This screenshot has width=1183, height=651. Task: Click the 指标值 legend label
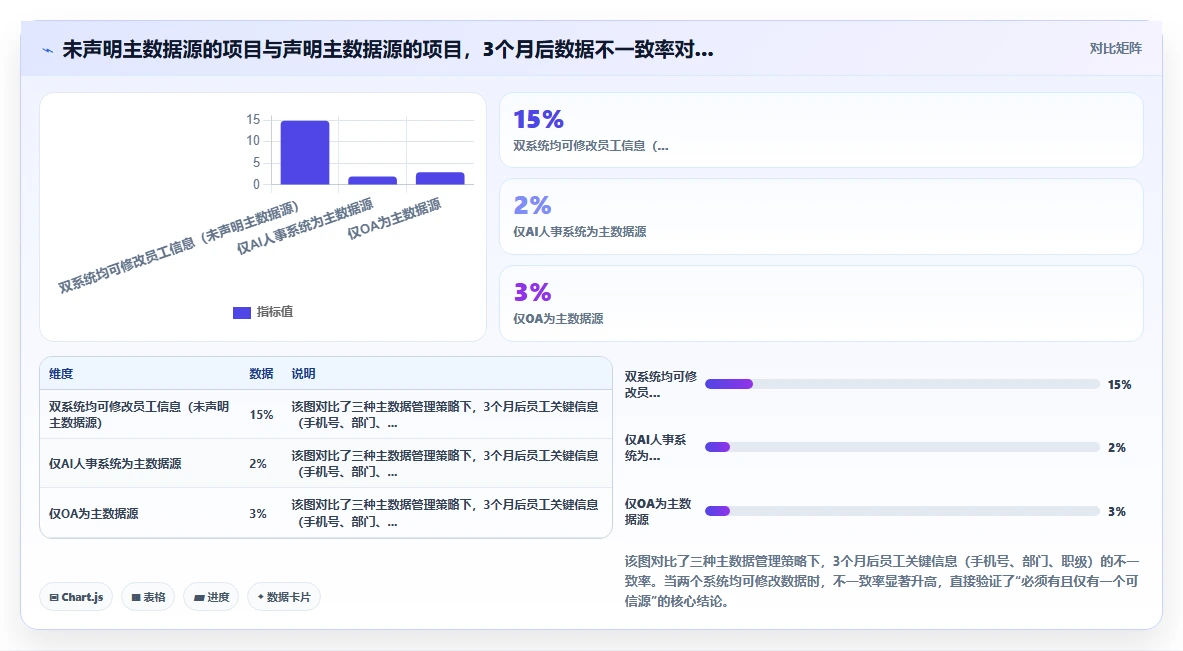pyautogui.click(x=275, y=312)
